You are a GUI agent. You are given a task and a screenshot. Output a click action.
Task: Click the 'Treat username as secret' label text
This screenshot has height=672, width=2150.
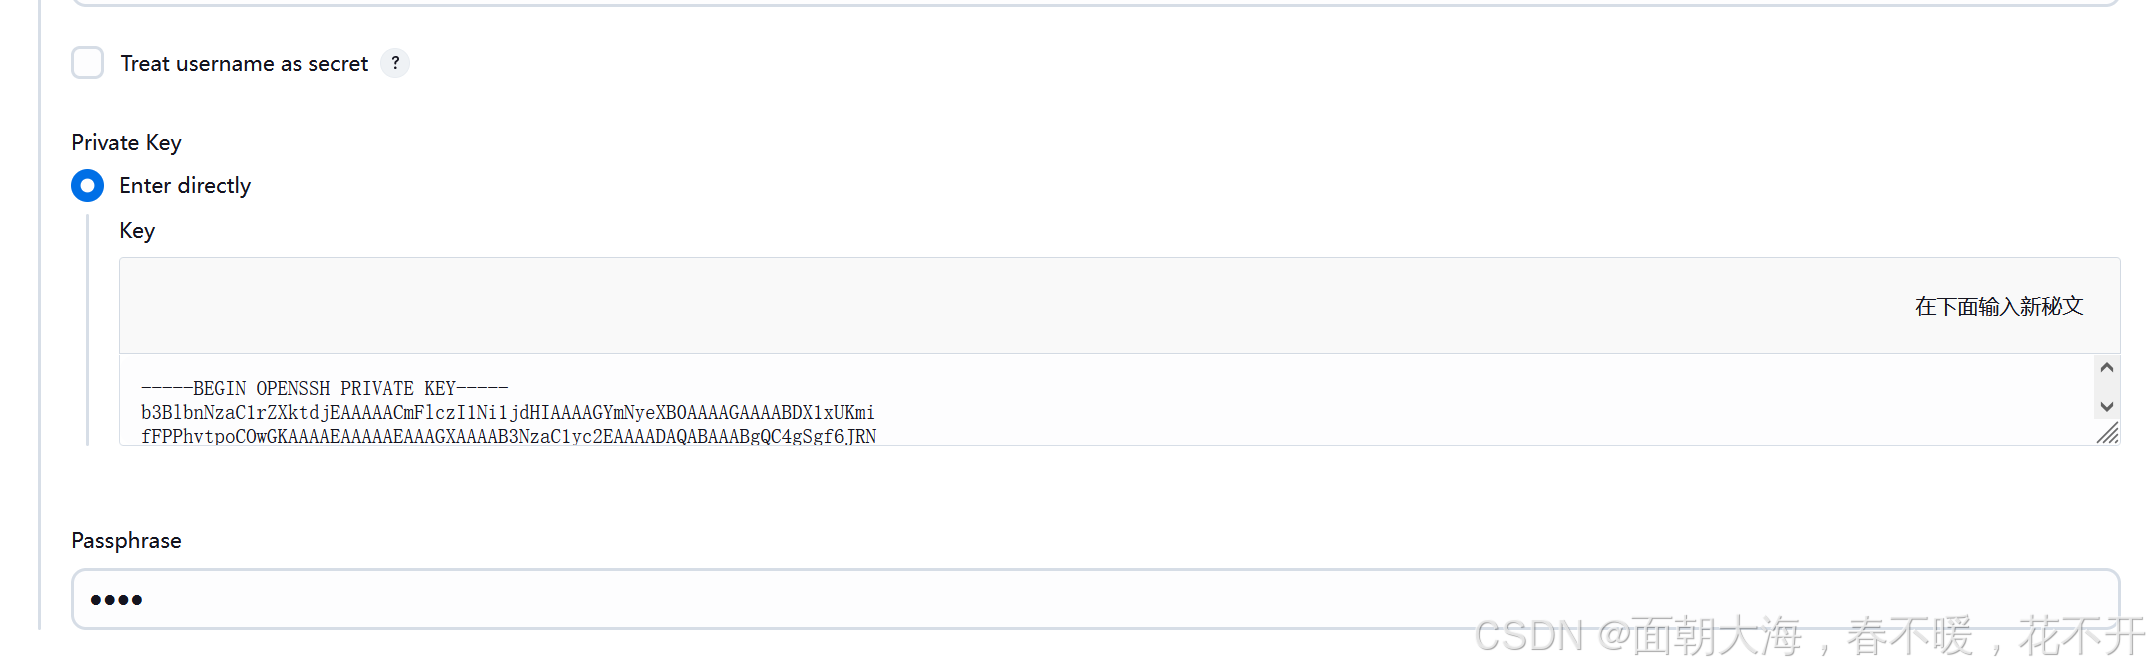[244, 64]
